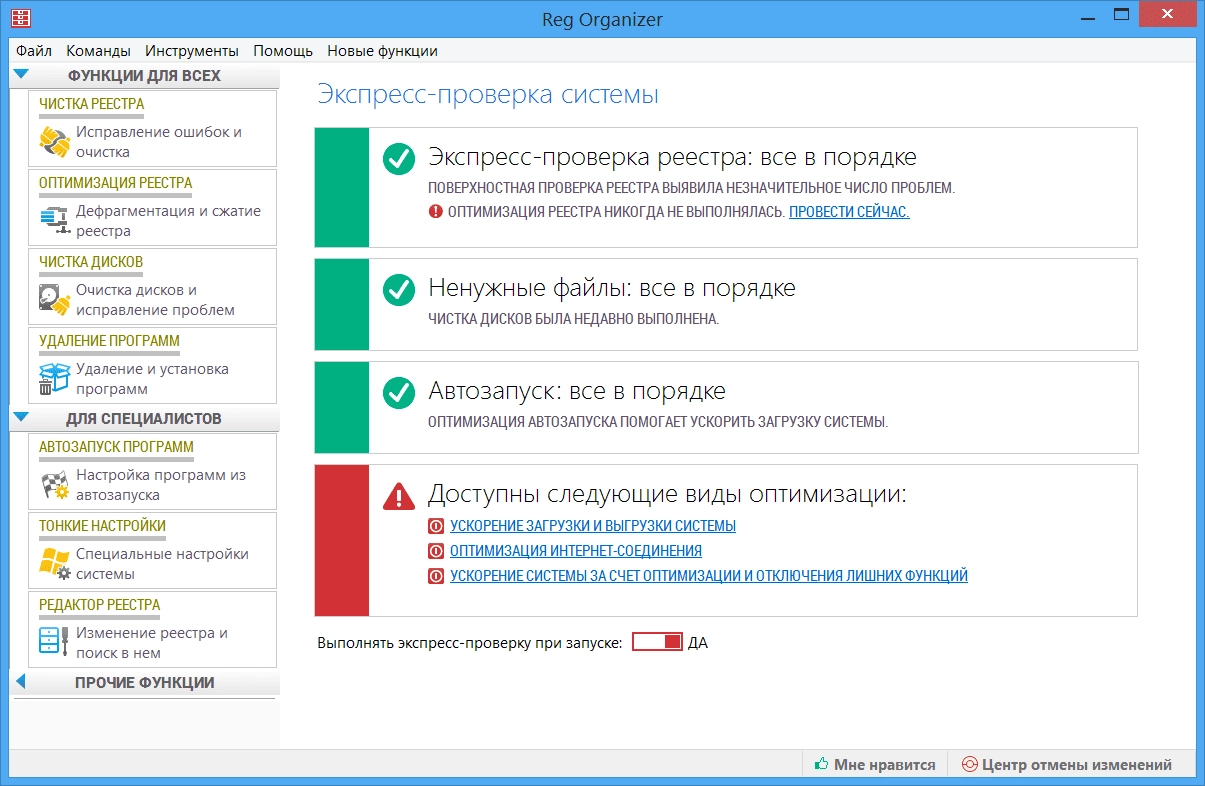Click the Ненужные файлы: все в порядке title
Screen dimensions: 1205x786
tap(612, 289)
